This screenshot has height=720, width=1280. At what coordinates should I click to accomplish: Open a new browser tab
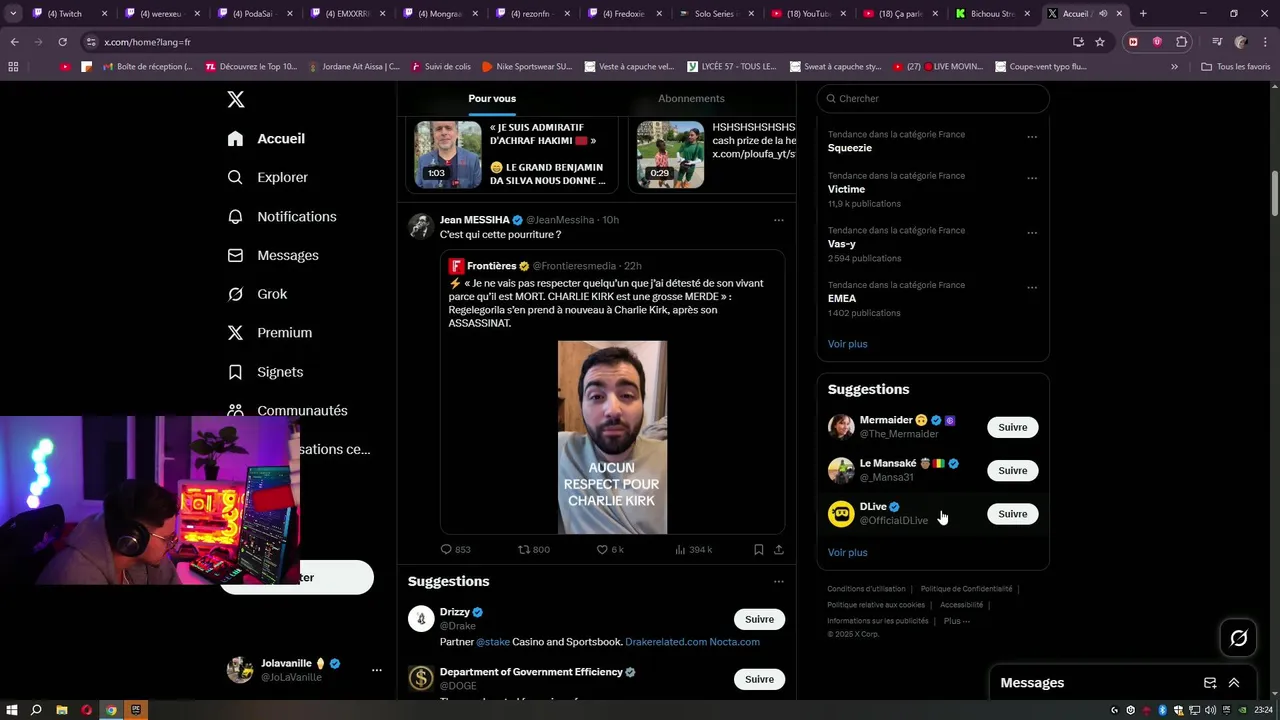coord(1143,14)
